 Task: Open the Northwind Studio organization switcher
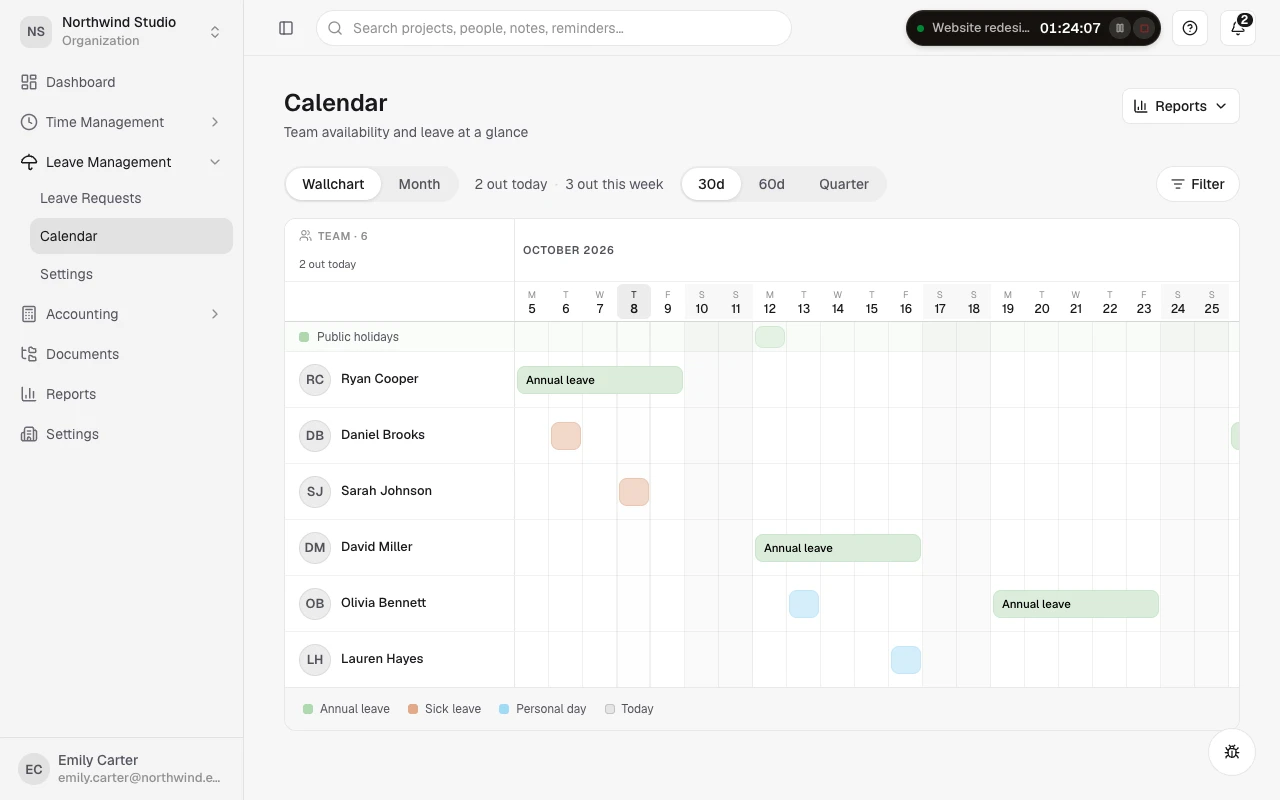[x=121, y=31]
